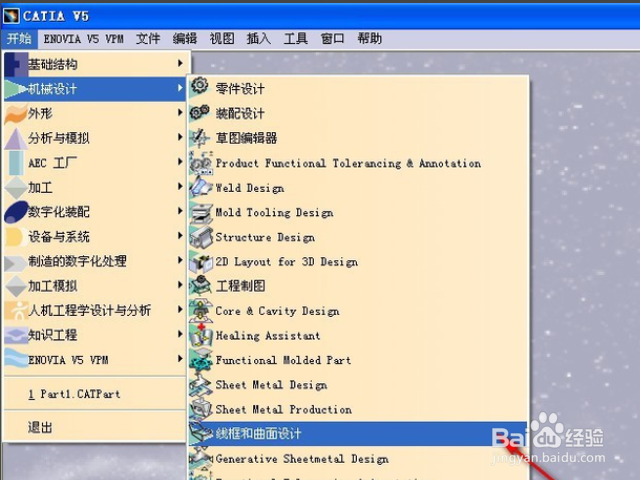
Task: Click the green 机械设计 category icon
Action: pos(16,89)
